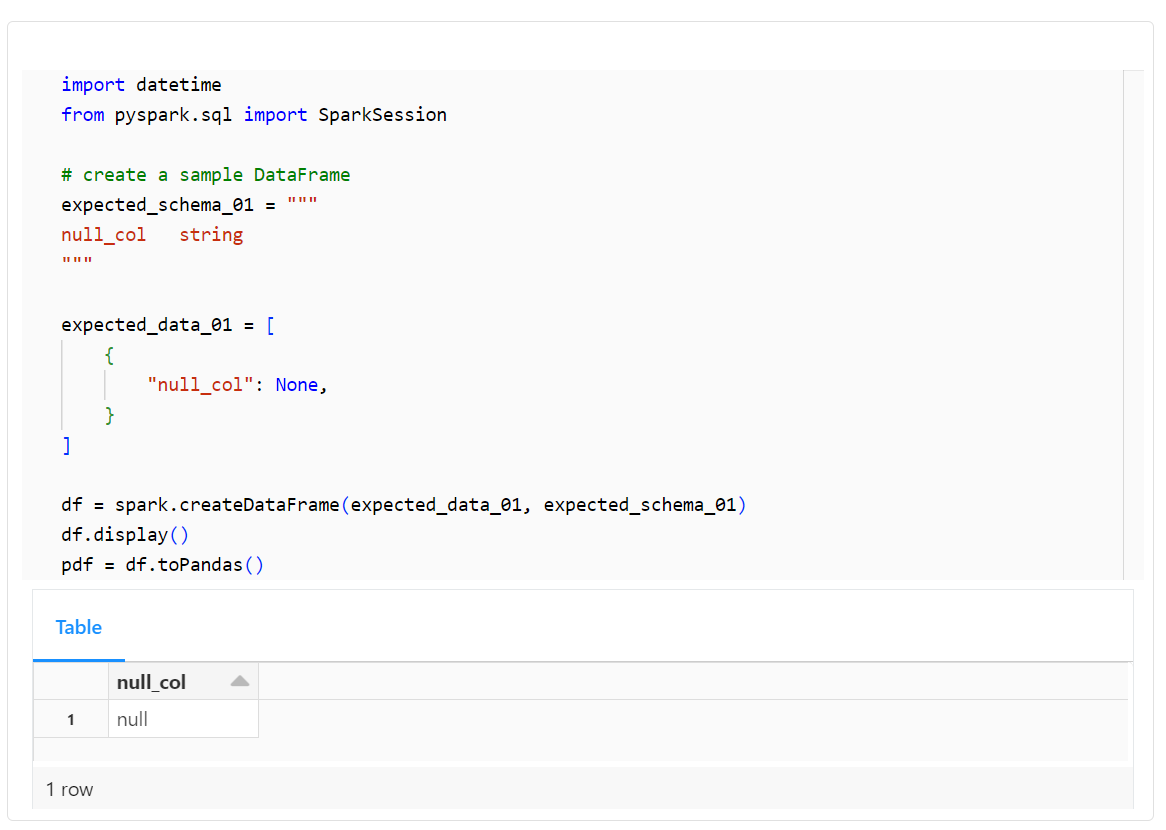Click the 'import datetime' code line
1166x830 pixels.
coord(141,85)
